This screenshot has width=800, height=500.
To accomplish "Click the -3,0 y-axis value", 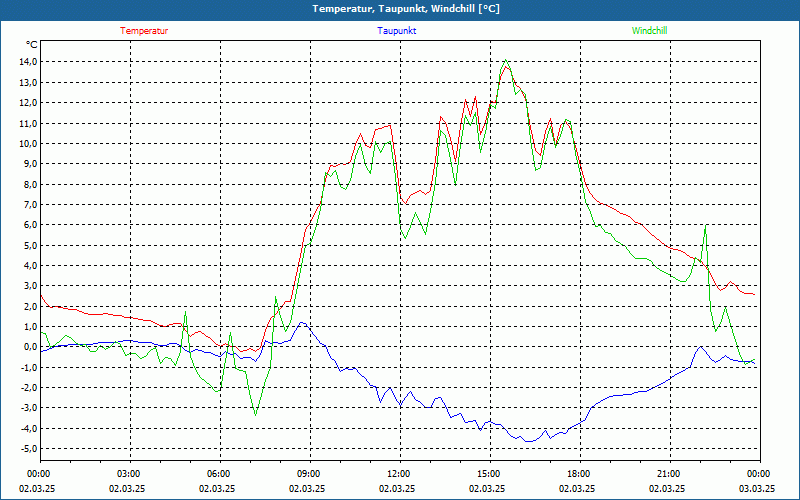I will coord(29,408).
